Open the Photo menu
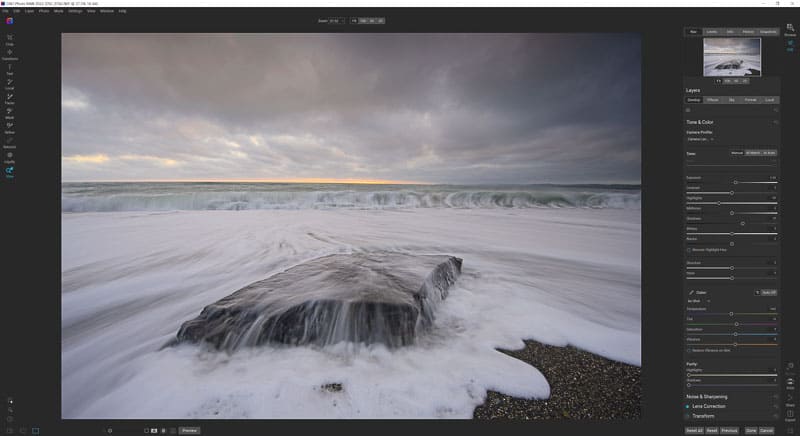 click(44, 11)
